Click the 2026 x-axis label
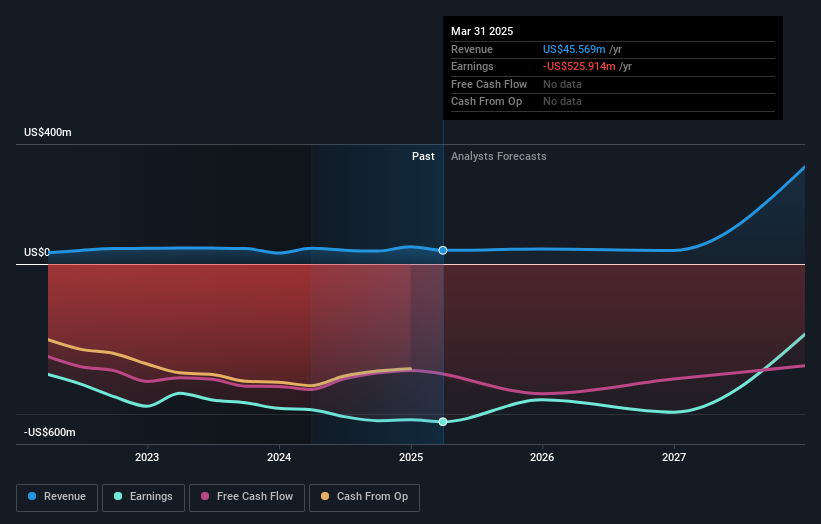Image resolution: width=821 pixels, height=524 pixels. 542,458
